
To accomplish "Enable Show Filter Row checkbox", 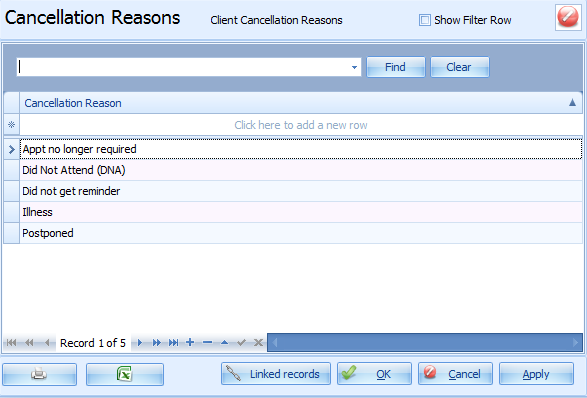I will 425,20.
